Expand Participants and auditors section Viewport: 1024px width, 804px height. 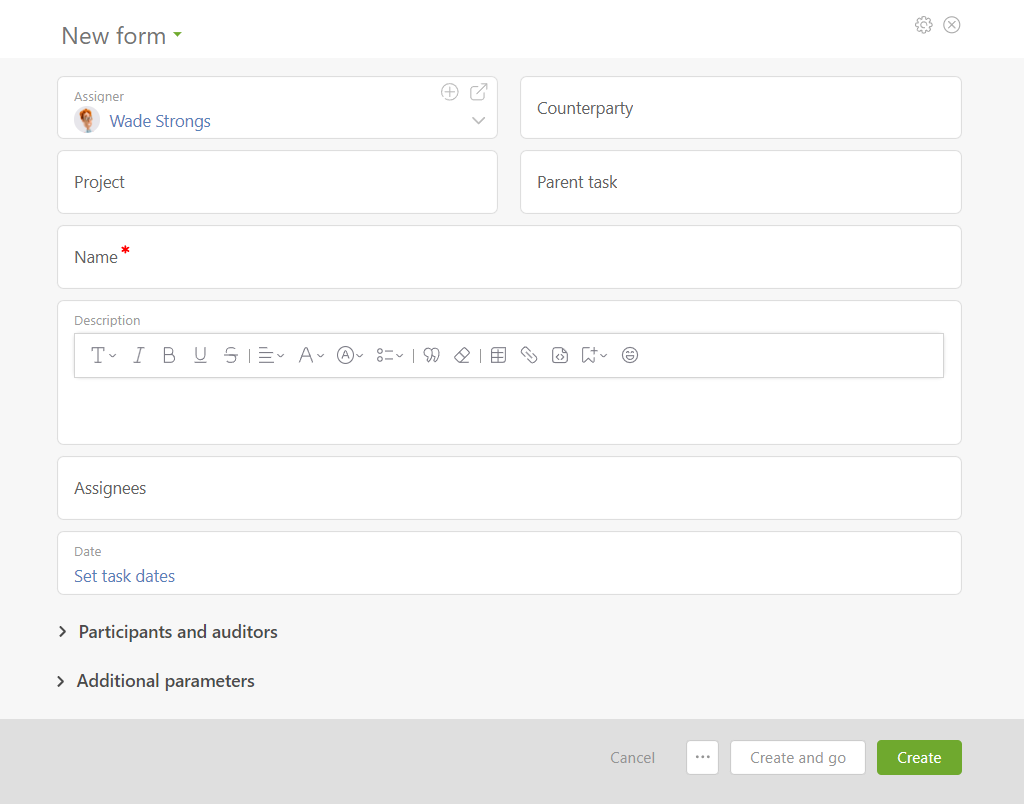[168, 632]
